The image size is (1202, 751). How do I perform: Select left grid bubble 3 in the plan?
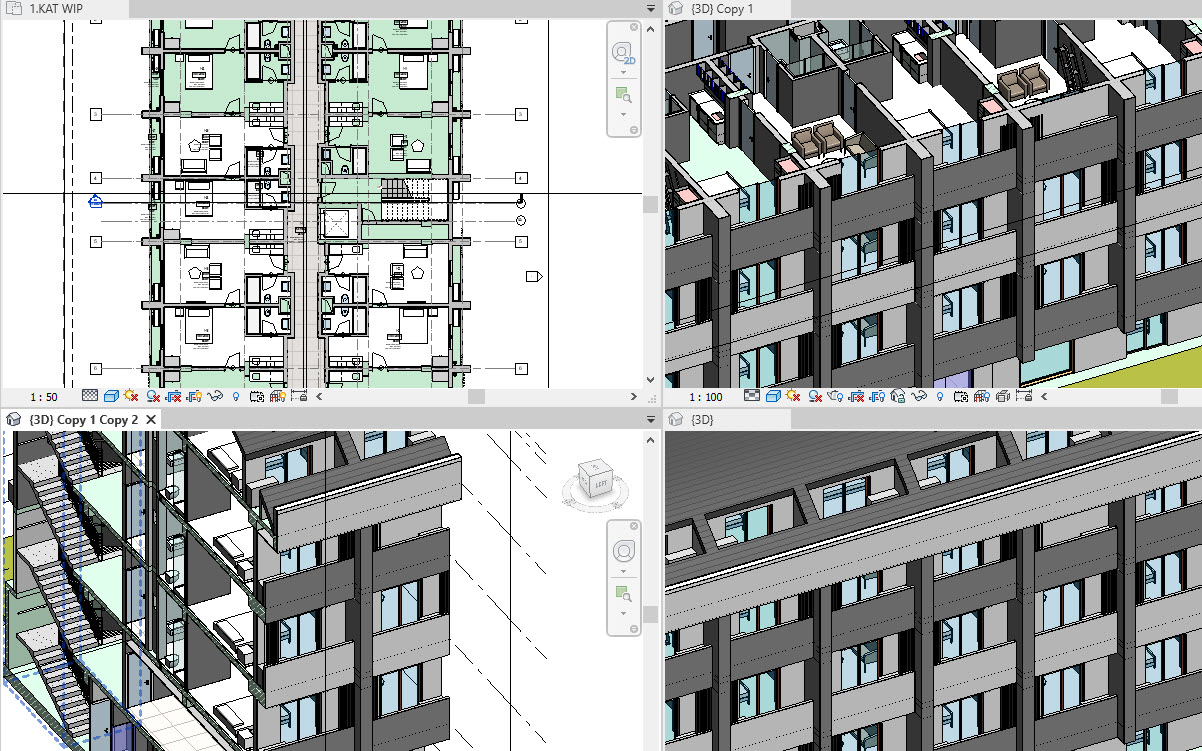tap(96, 115)
